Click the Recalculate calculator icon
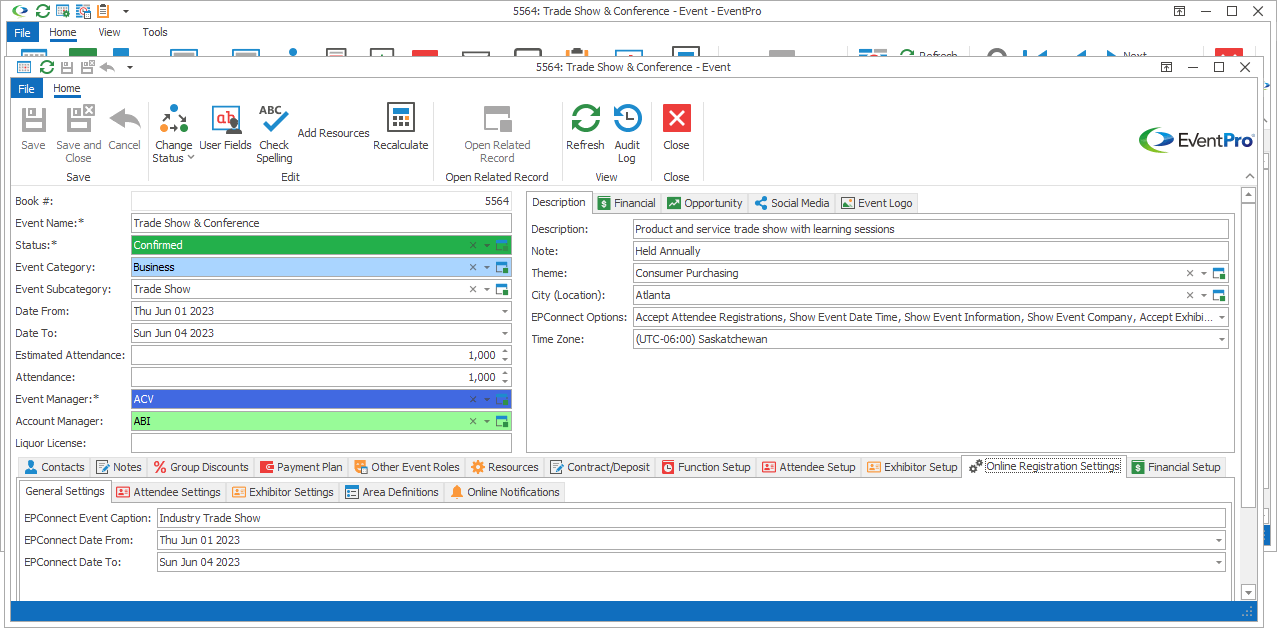This screenshot has width=1277, height=628. pos(400,118)
